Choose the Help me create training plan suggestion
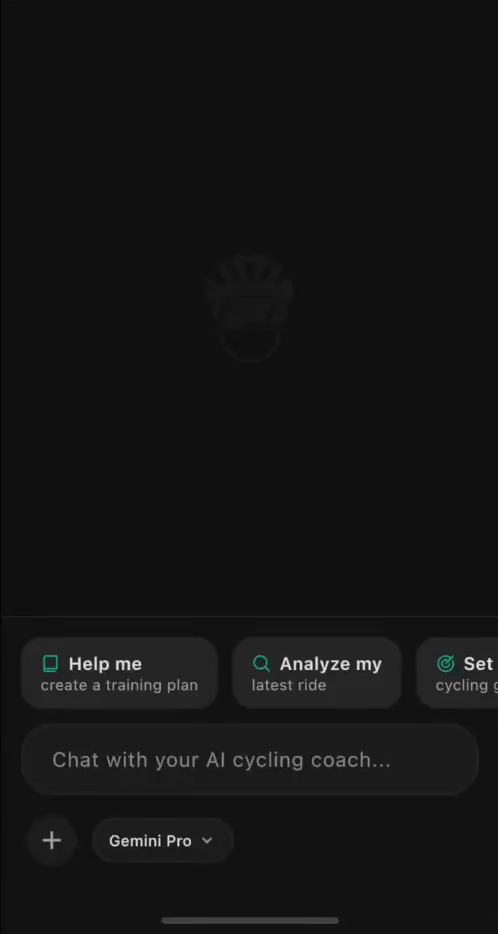Viewport: 498px width, 934px height. click(119, 673)
